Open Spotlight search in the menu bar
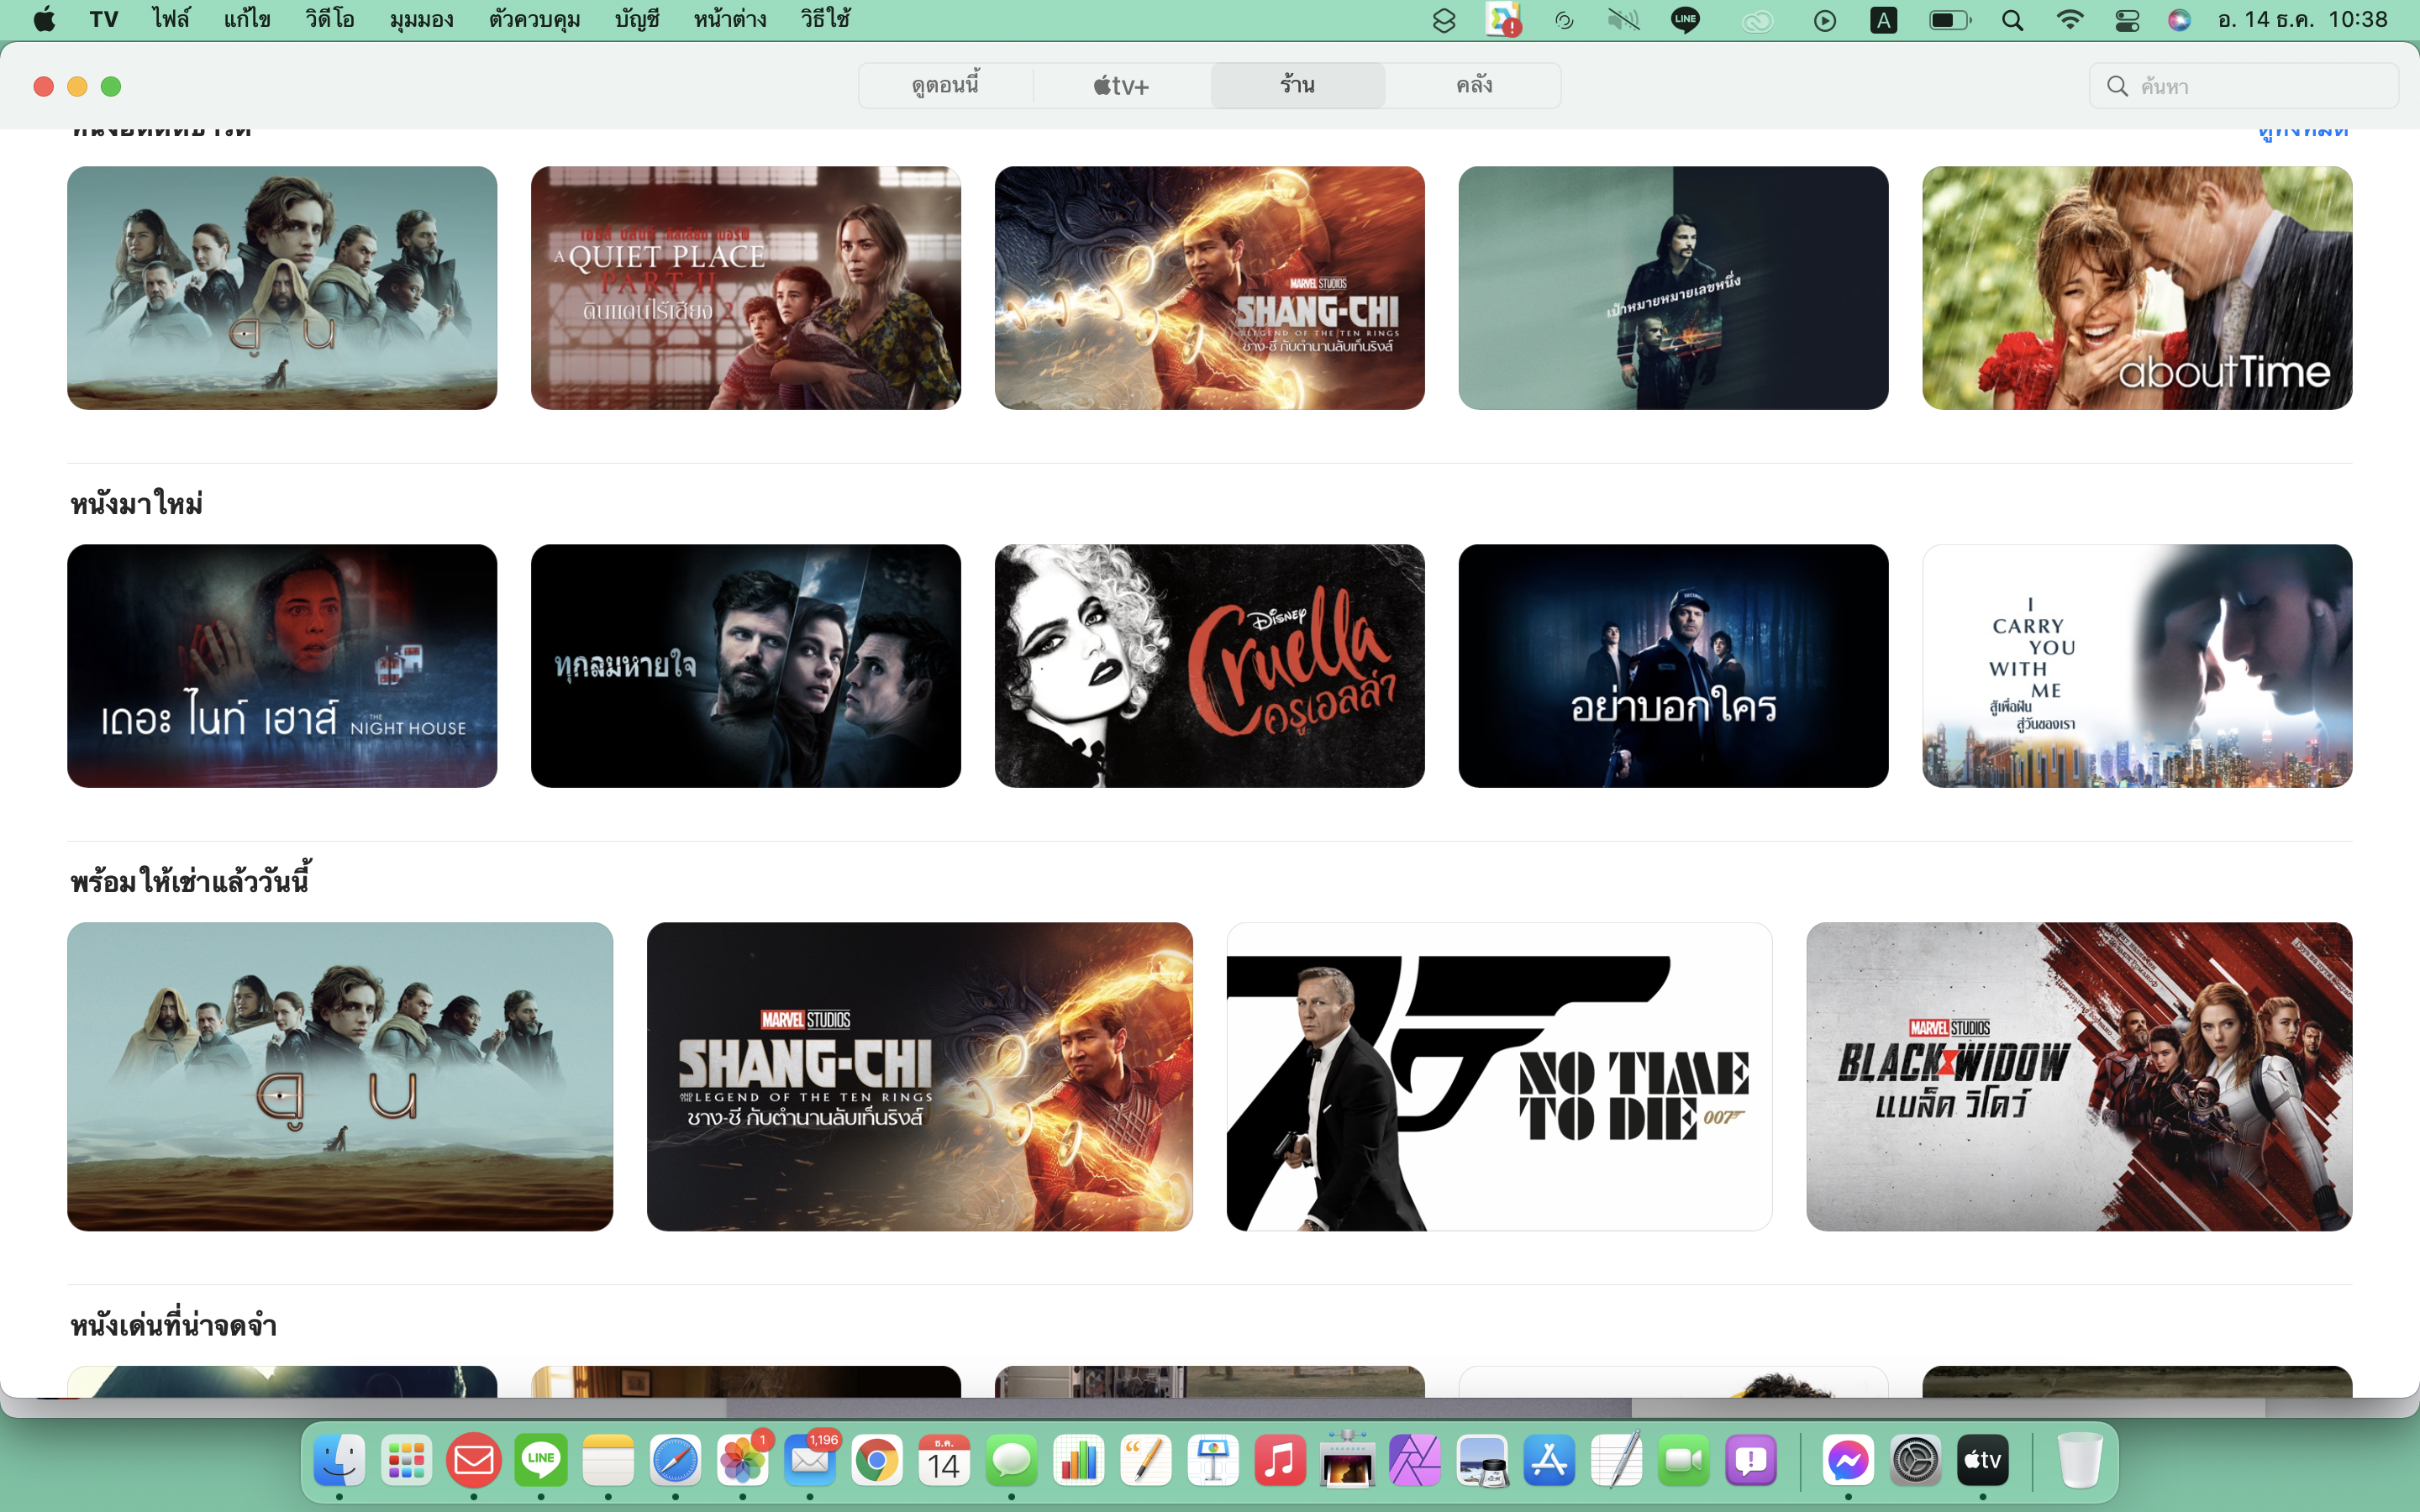 coord(2012,20)
